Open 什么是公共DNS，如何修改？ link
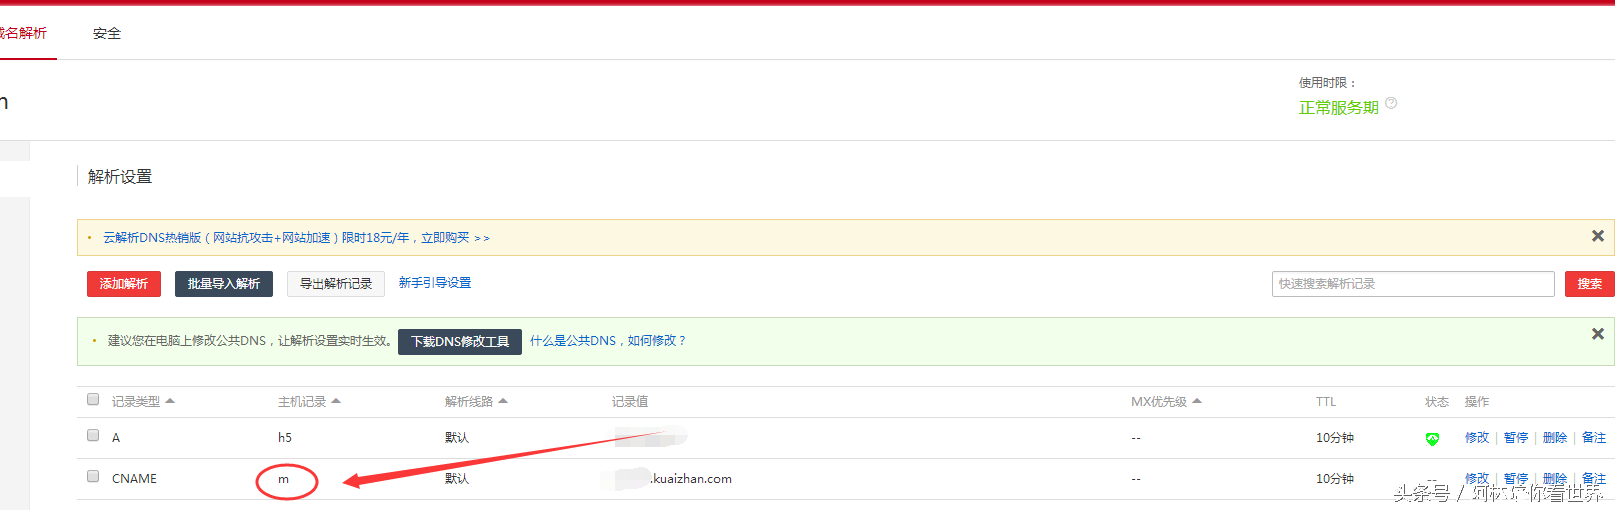Screen dimensions: 1615x510 [x=608, y=341]
